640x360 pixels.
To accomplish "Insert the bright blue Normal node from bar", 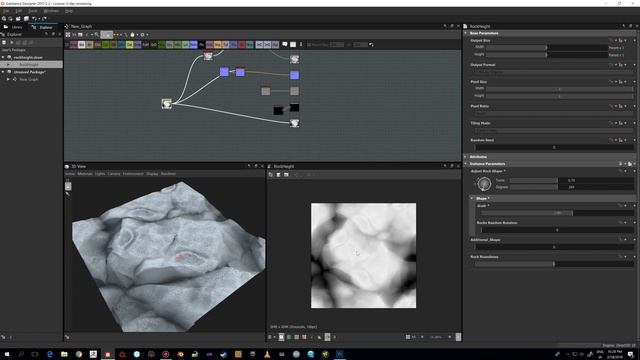I will (x=193, y=44).
